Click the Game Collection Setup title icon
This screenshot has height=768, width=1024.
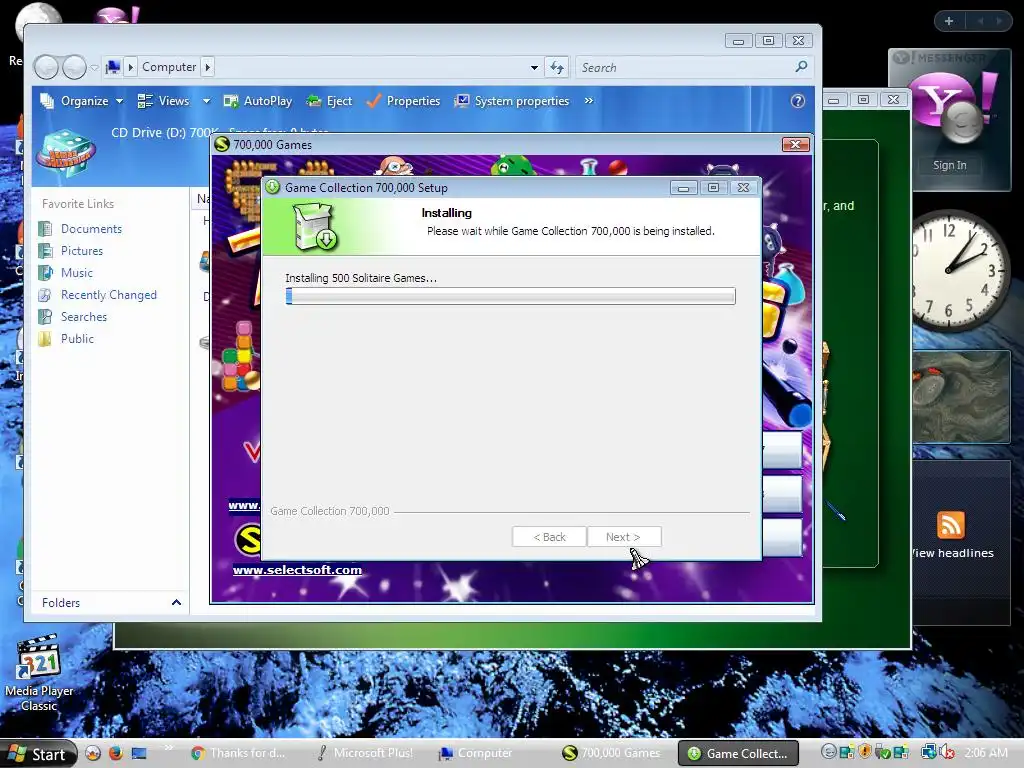[x=273, y=187]
